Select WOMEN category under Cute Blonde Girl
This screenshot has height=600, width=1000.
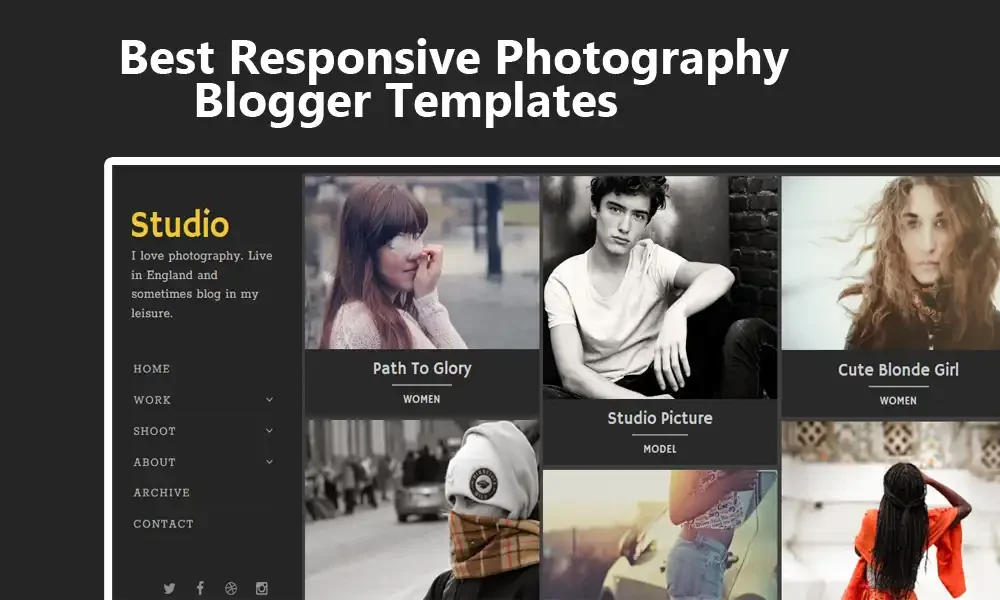[898, 400]
